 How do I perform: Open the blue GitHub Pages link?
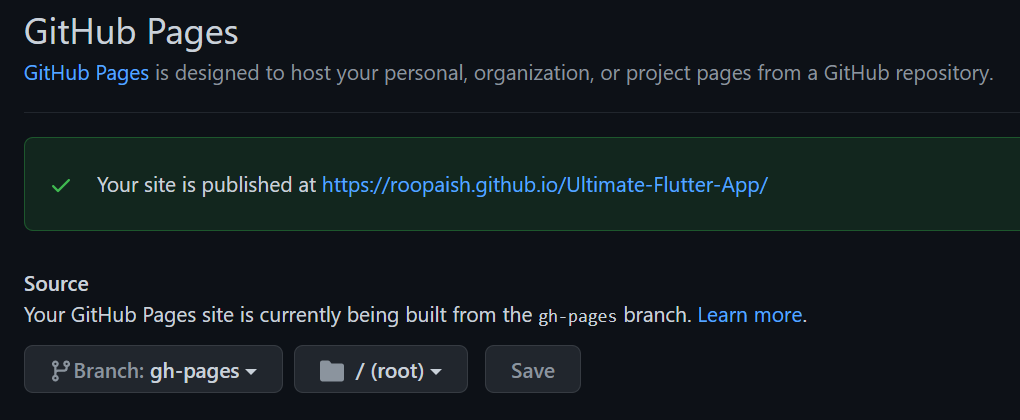pos(86,73)
